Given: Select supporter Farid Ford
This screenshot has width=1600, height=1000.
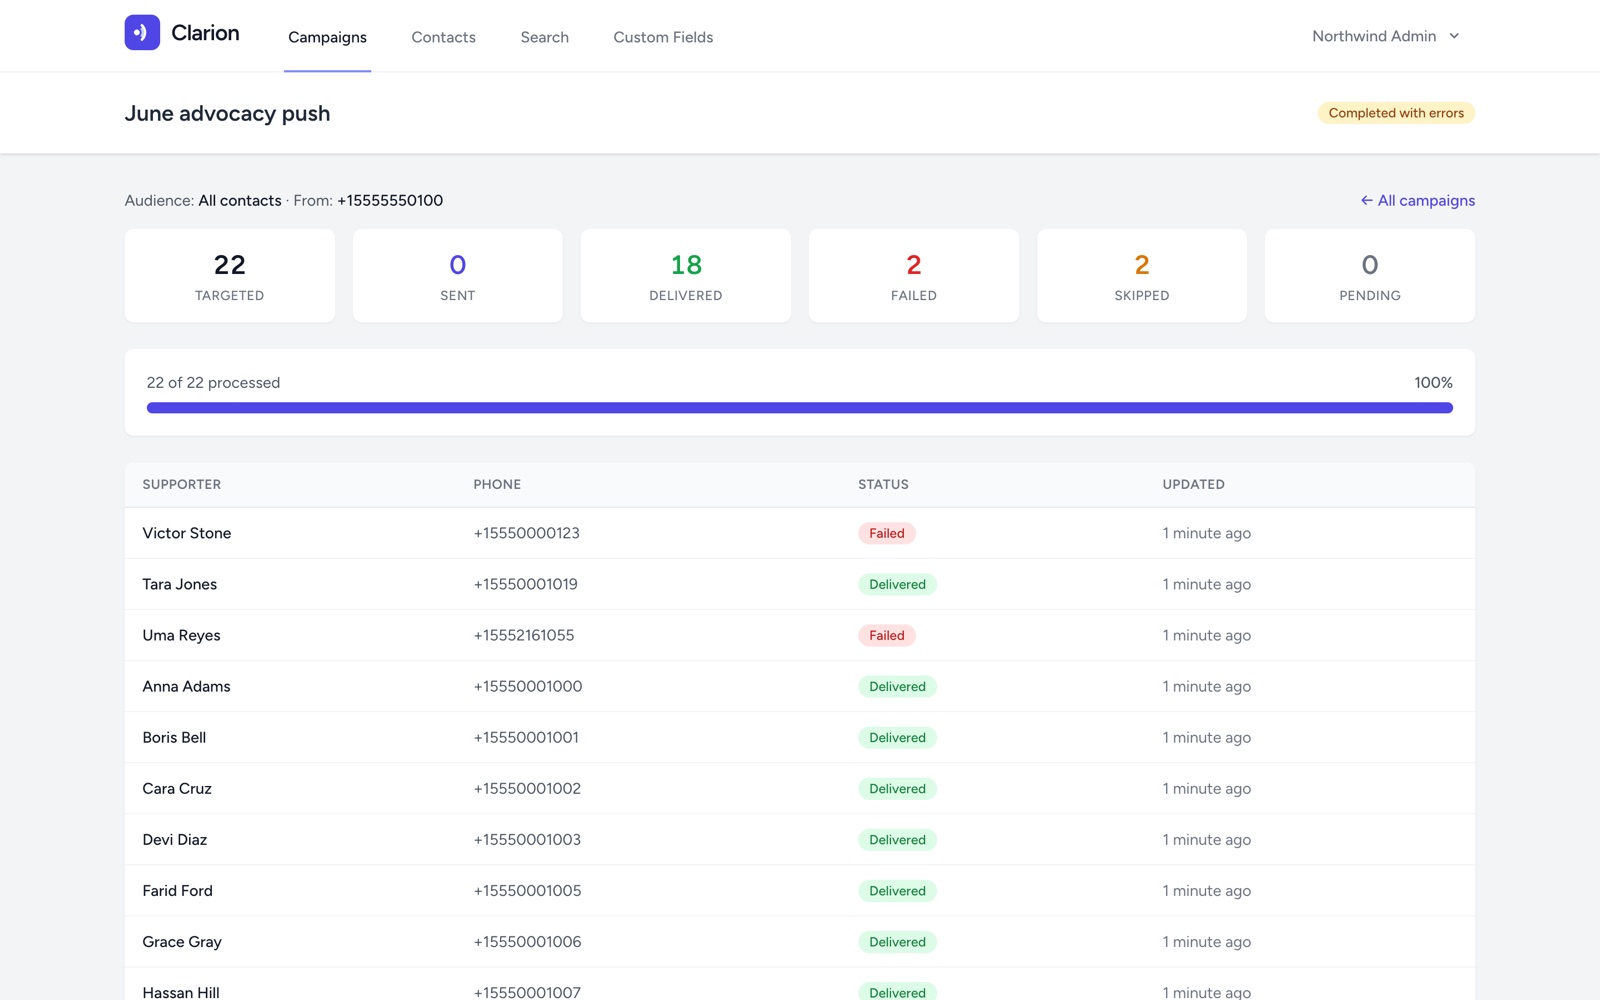Looking at the screenshot, I should (x=177, y=890).
